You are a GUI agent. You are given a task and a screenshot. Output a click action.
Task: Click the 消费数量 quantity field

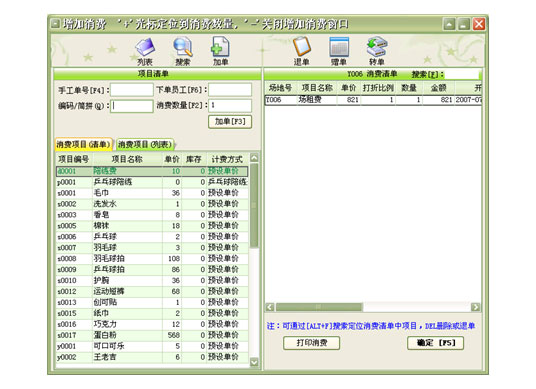click(230, 106)
